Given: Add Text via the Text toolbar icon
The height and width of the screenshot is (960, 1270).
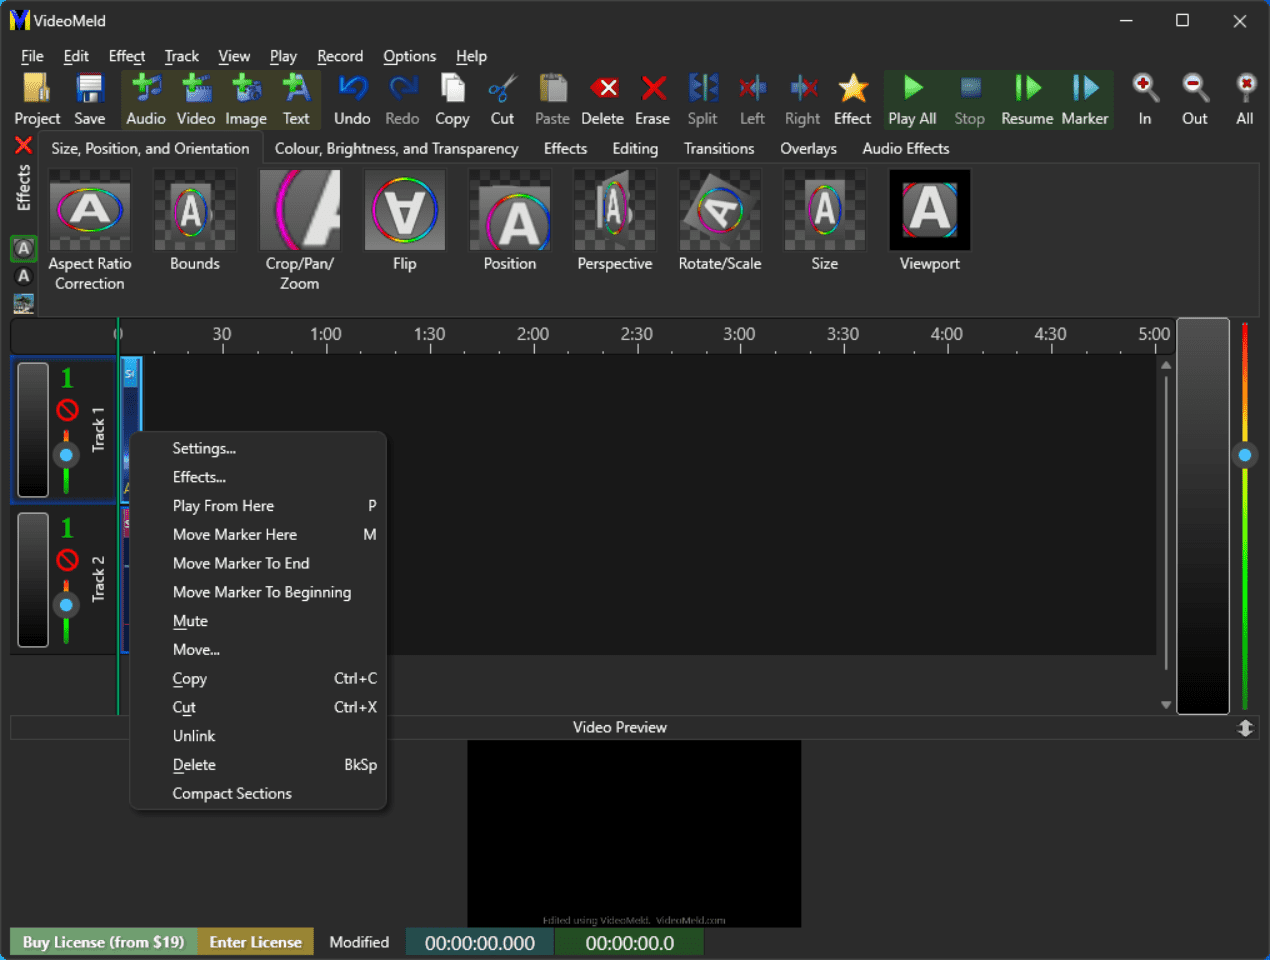Looking at the screenshot, I should (296, 99).
